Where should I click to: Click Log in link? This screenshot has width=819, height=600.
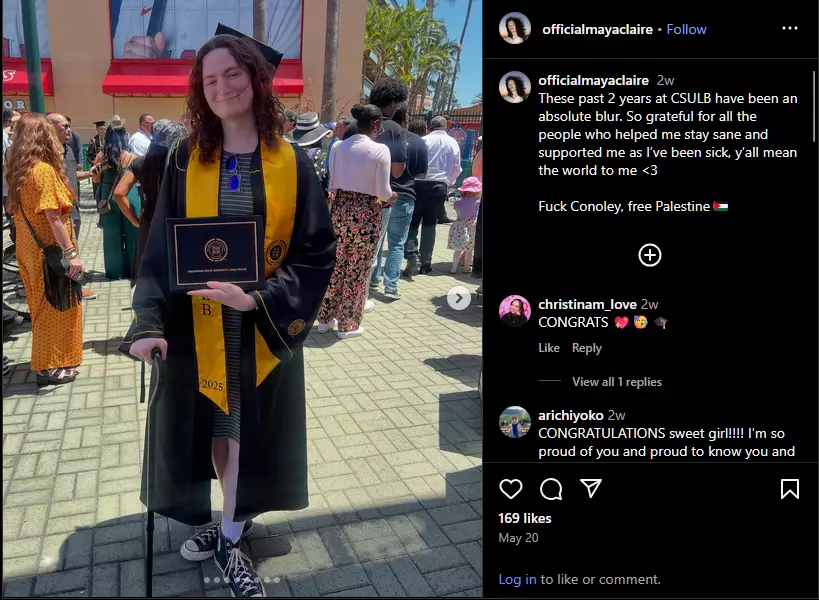[x=517, y=579]
